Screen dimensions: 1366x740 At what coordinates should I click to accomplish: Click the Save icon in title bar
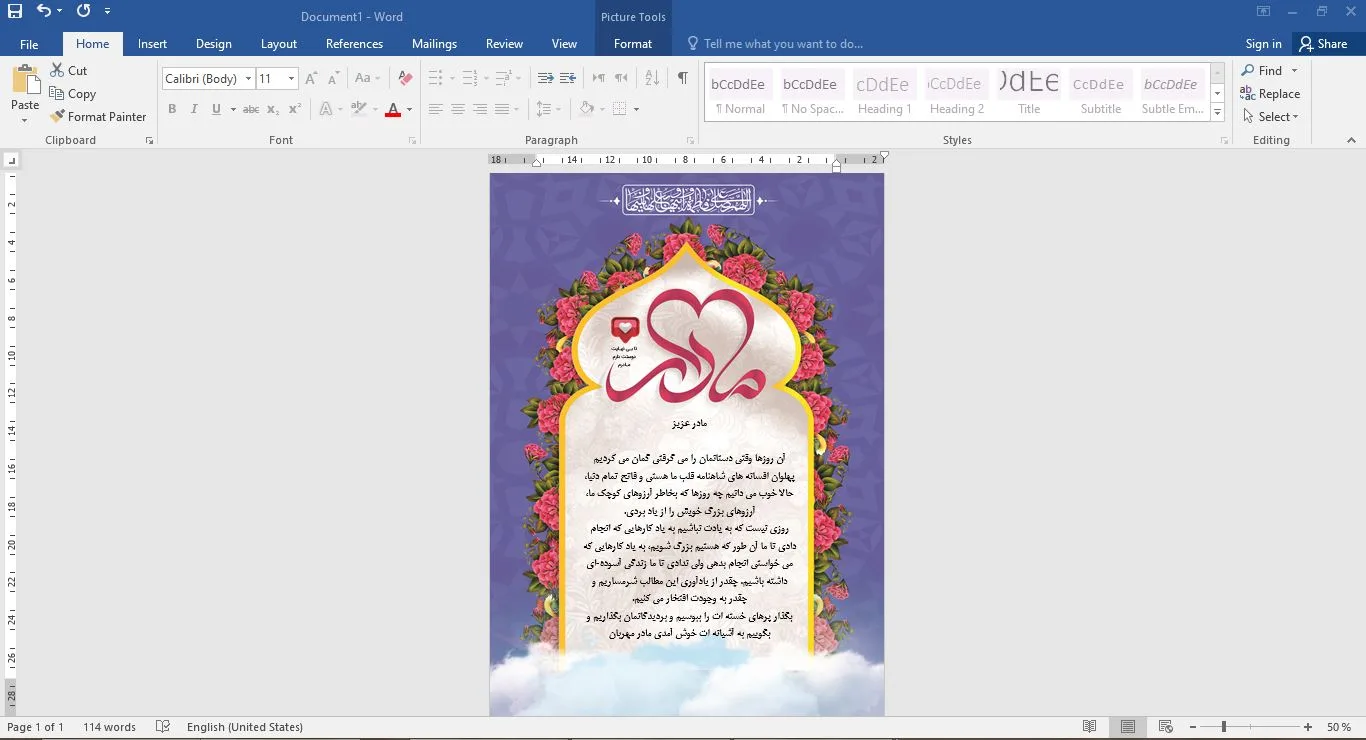[15, 12]
